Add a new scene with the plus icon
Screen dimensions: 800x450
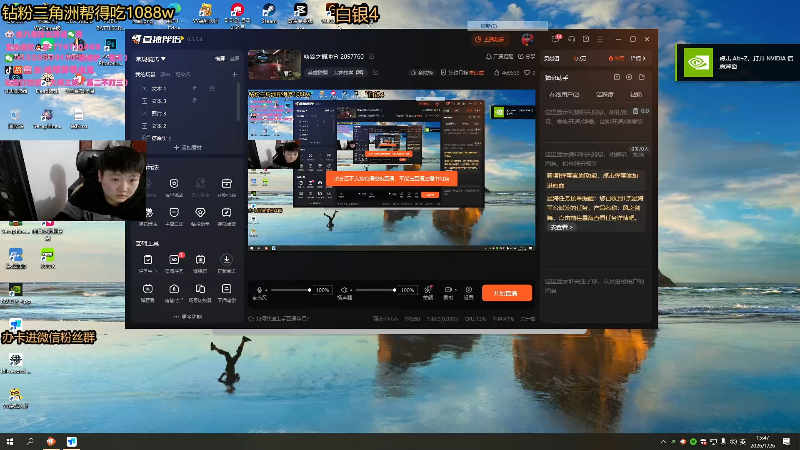tap(234, 74)
